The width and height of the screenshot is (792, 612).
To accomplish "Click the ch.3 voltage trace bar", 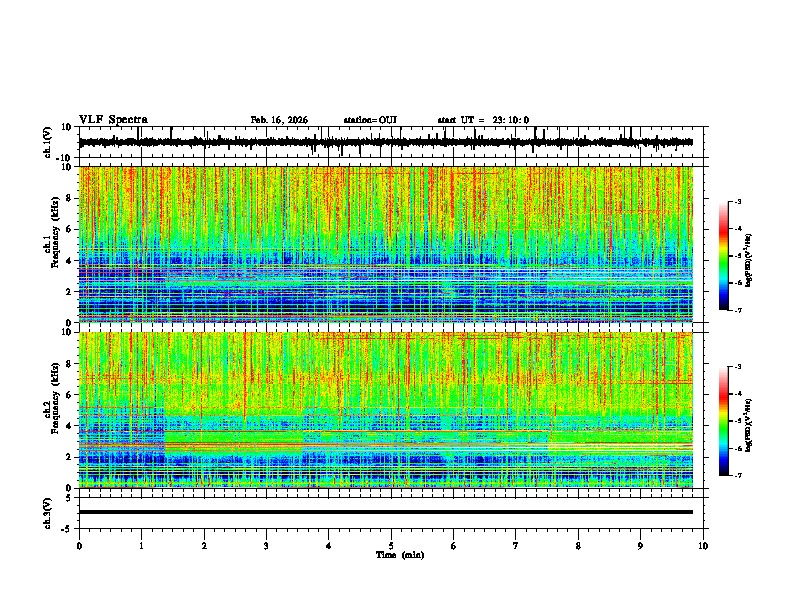I will pos(386,512).
